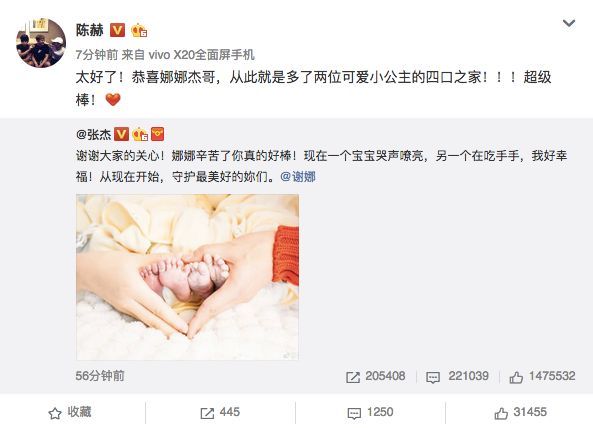
Task: Click 张杰's orange V verified badge
Action: coord(121,134)
